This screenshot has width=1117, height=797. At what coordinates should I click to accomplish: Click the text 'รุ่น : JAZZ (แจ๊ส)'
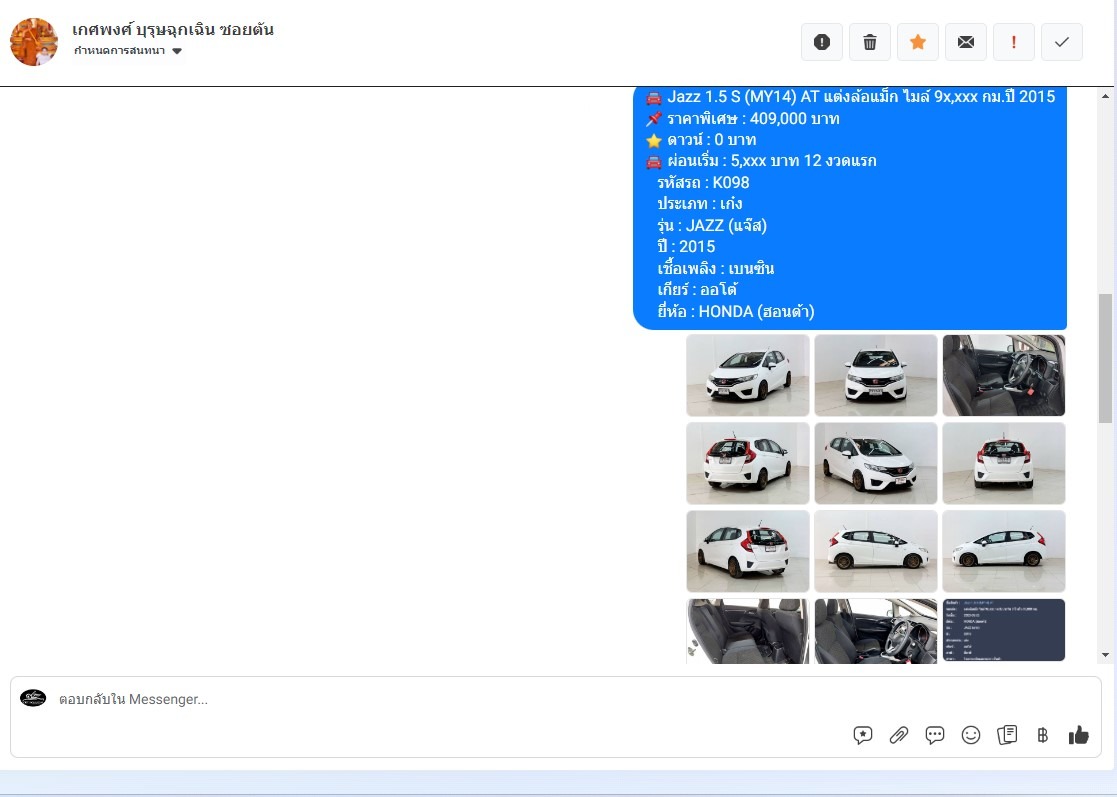click(712, 226)
